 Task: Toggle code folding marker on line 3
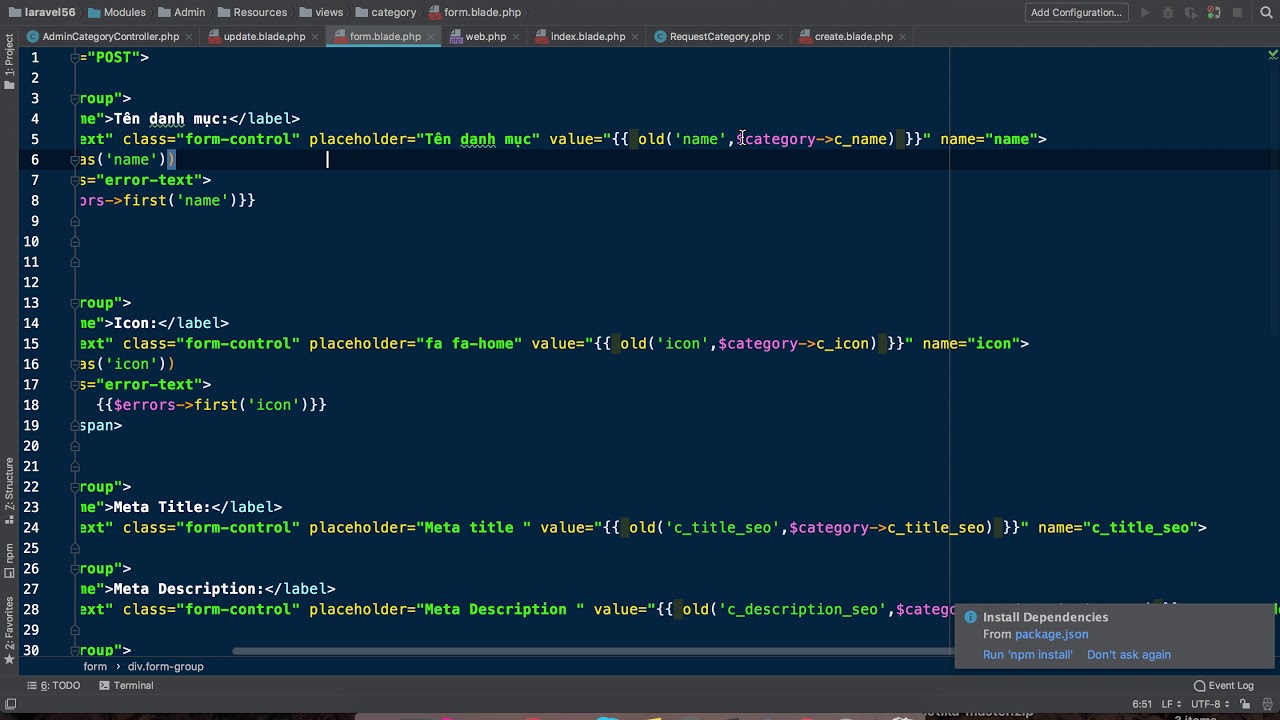(75, 99)
